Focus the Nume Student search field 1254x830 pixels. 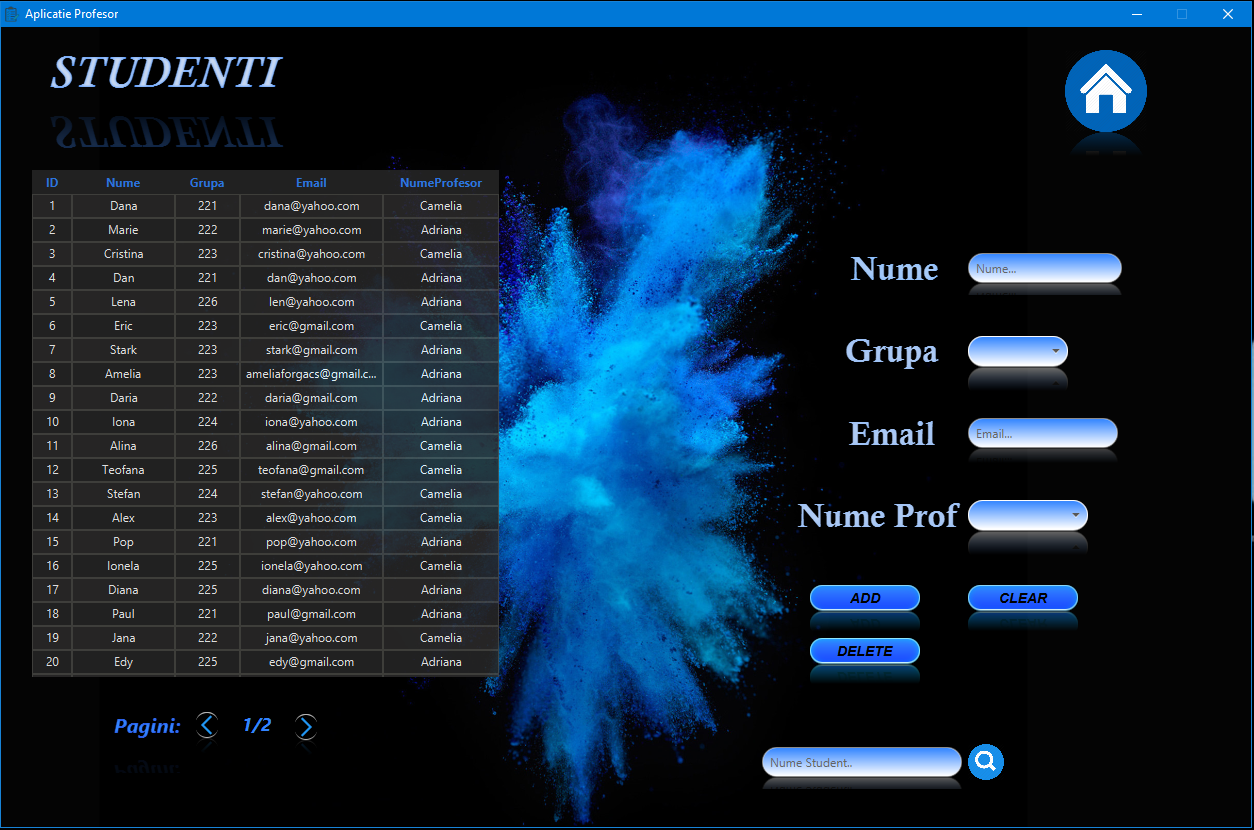tap(862, 762)
